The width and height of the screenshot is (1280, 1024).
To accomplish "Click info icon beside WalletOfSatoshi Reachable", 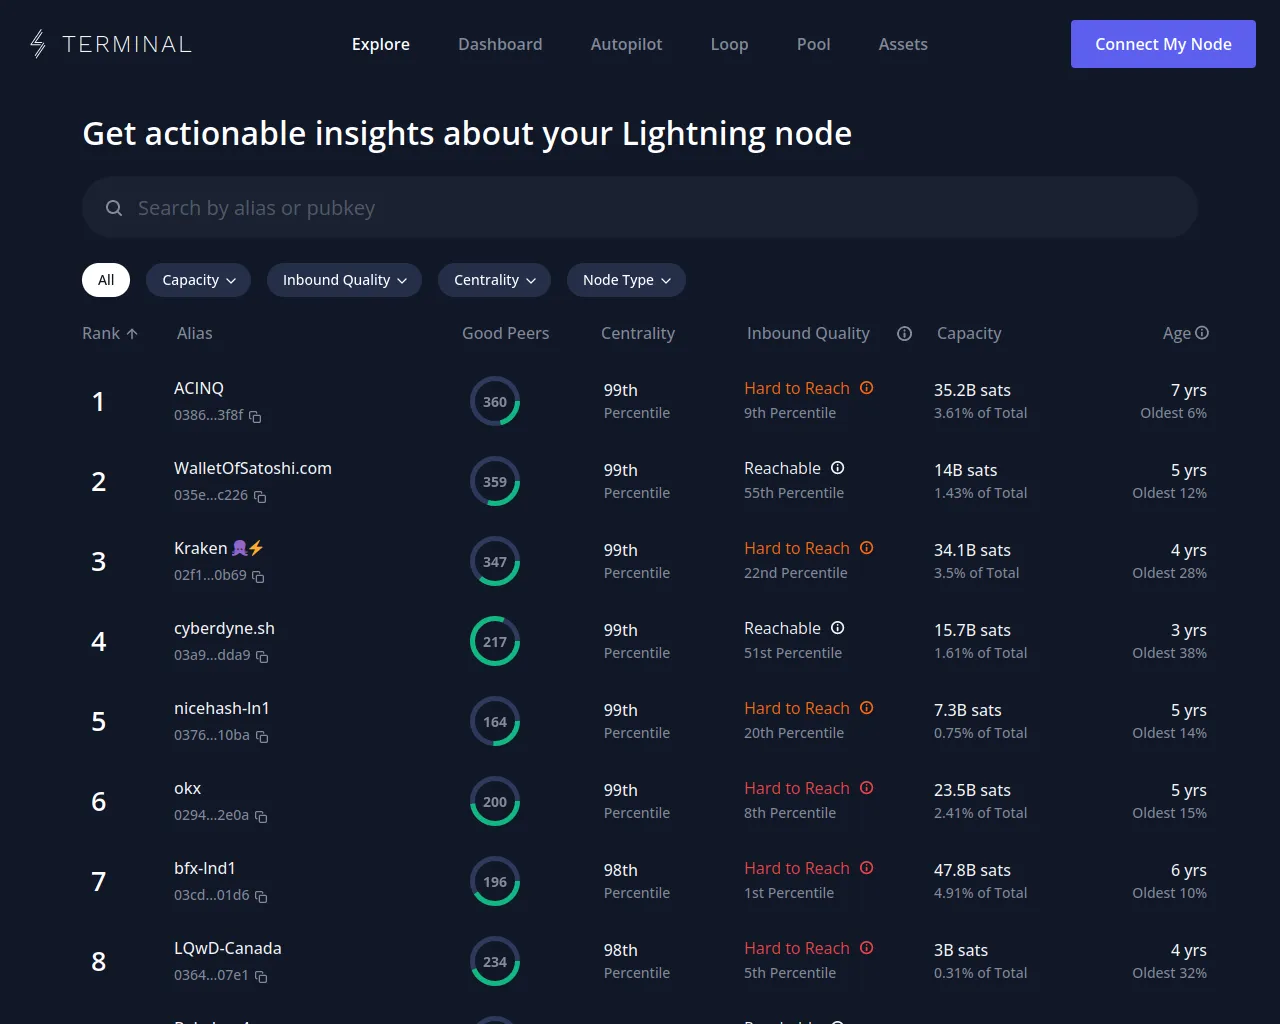I will [x=838, y=468].
